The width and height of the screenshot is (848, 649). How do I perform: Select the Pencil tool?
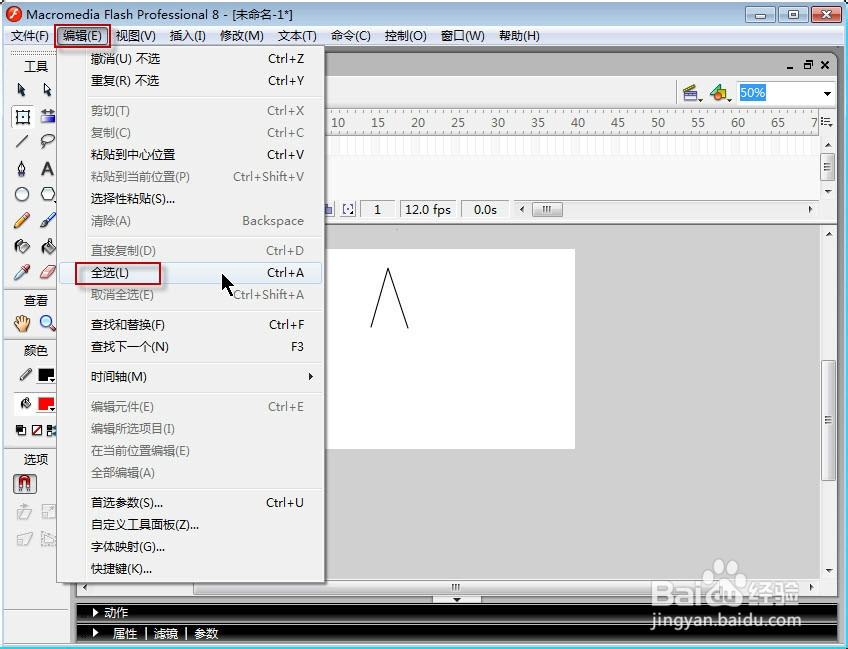[x=22, y=221]
